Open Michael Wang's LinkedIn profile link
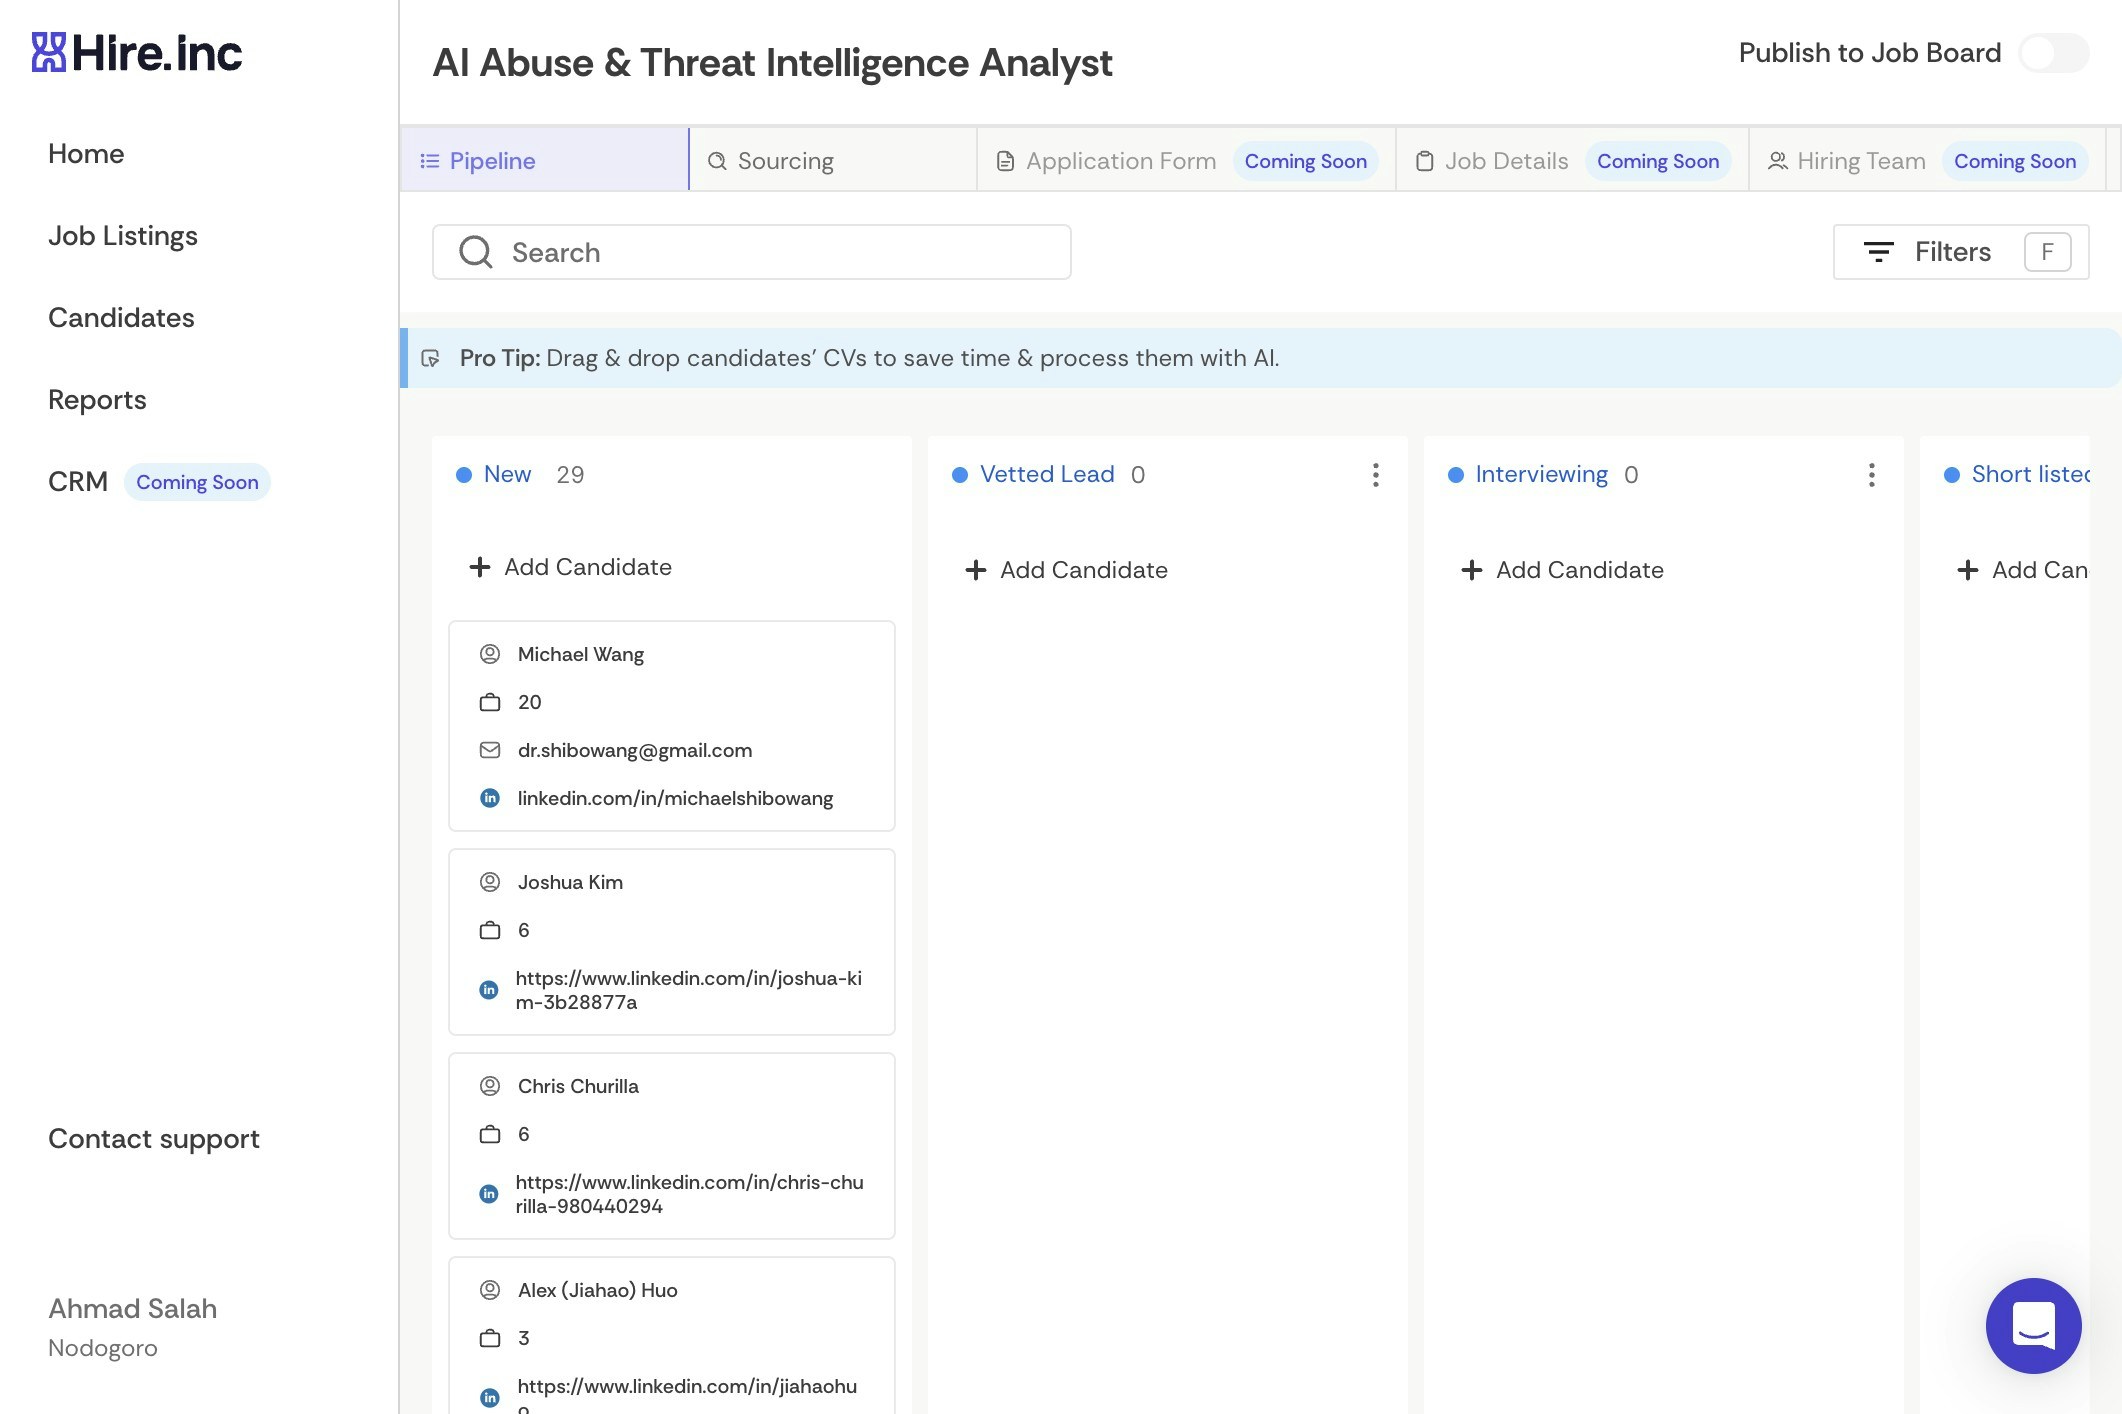This screenshot has height=1414, width=2122. click(675, 798)
